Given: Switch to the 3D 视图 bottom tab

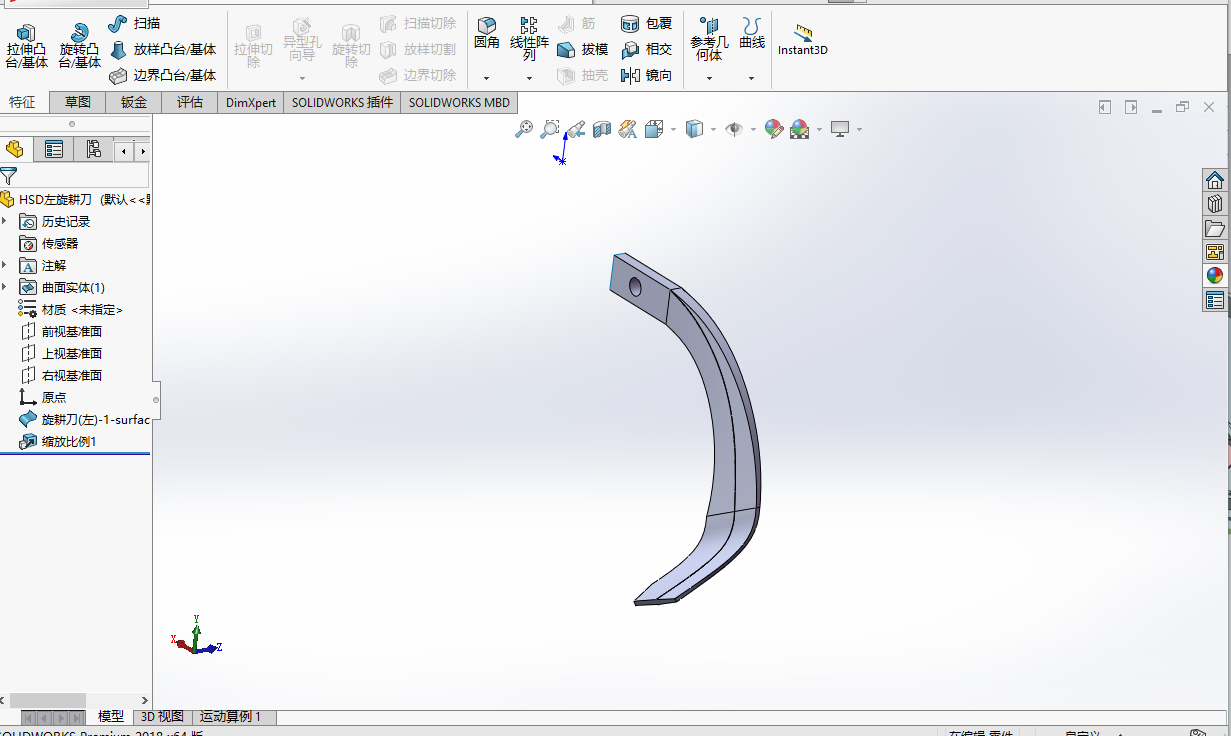Looking at the screenshot, I should coord(162,717).
